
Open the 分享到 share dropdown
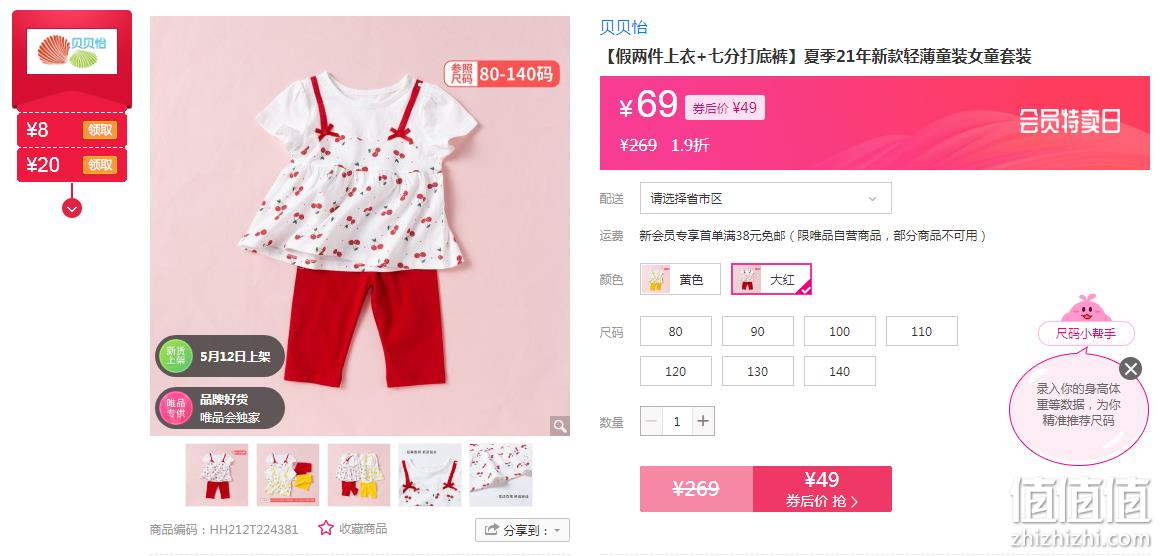522,530
